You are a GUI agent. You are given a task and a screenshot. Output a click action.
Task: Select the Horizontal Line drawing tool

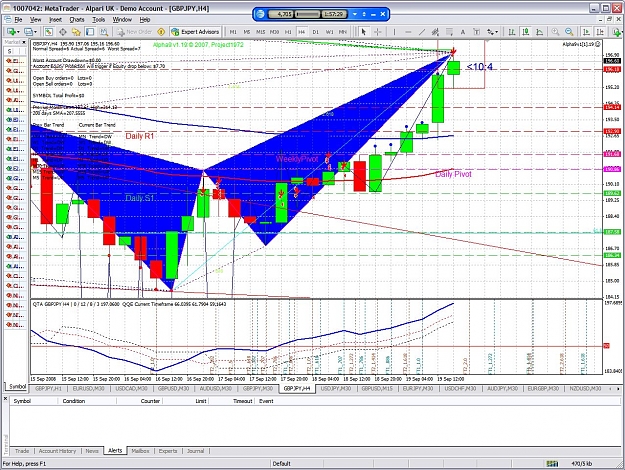408,32
